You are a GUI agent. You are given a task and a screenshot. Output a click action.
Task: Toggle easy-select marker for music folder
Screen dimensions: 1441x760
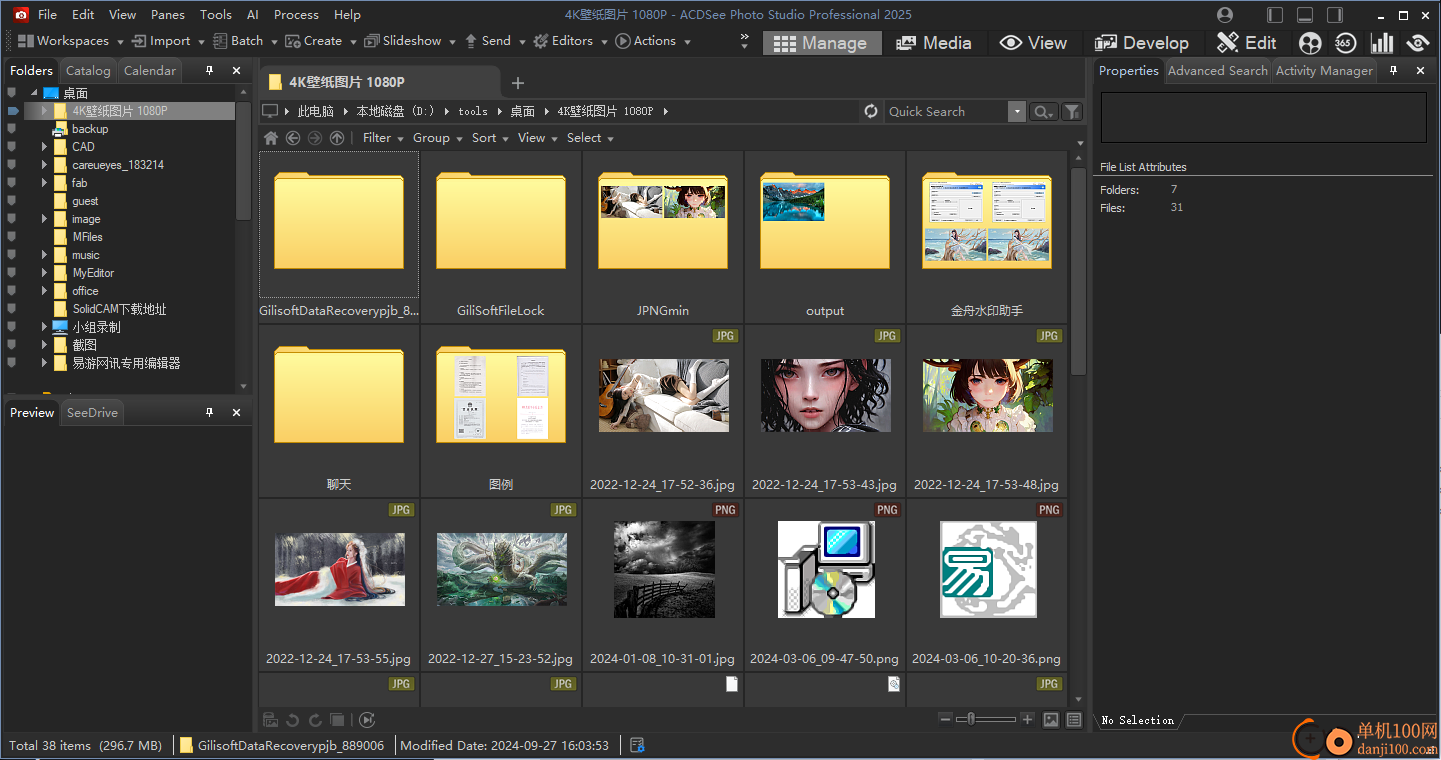(x=11, y=255)
